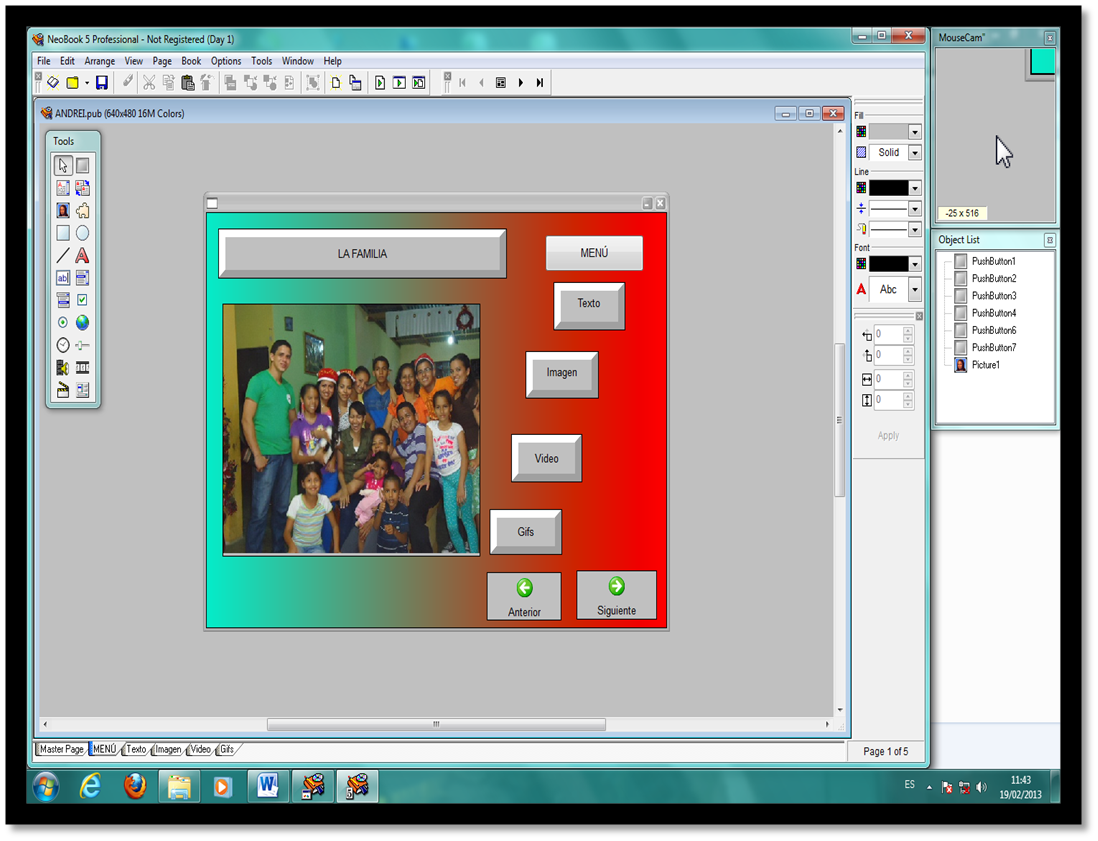Viewport: 1098px width, 841px height.
Task: Pick the Line drawing tool
Action: [x=62, y=255]
